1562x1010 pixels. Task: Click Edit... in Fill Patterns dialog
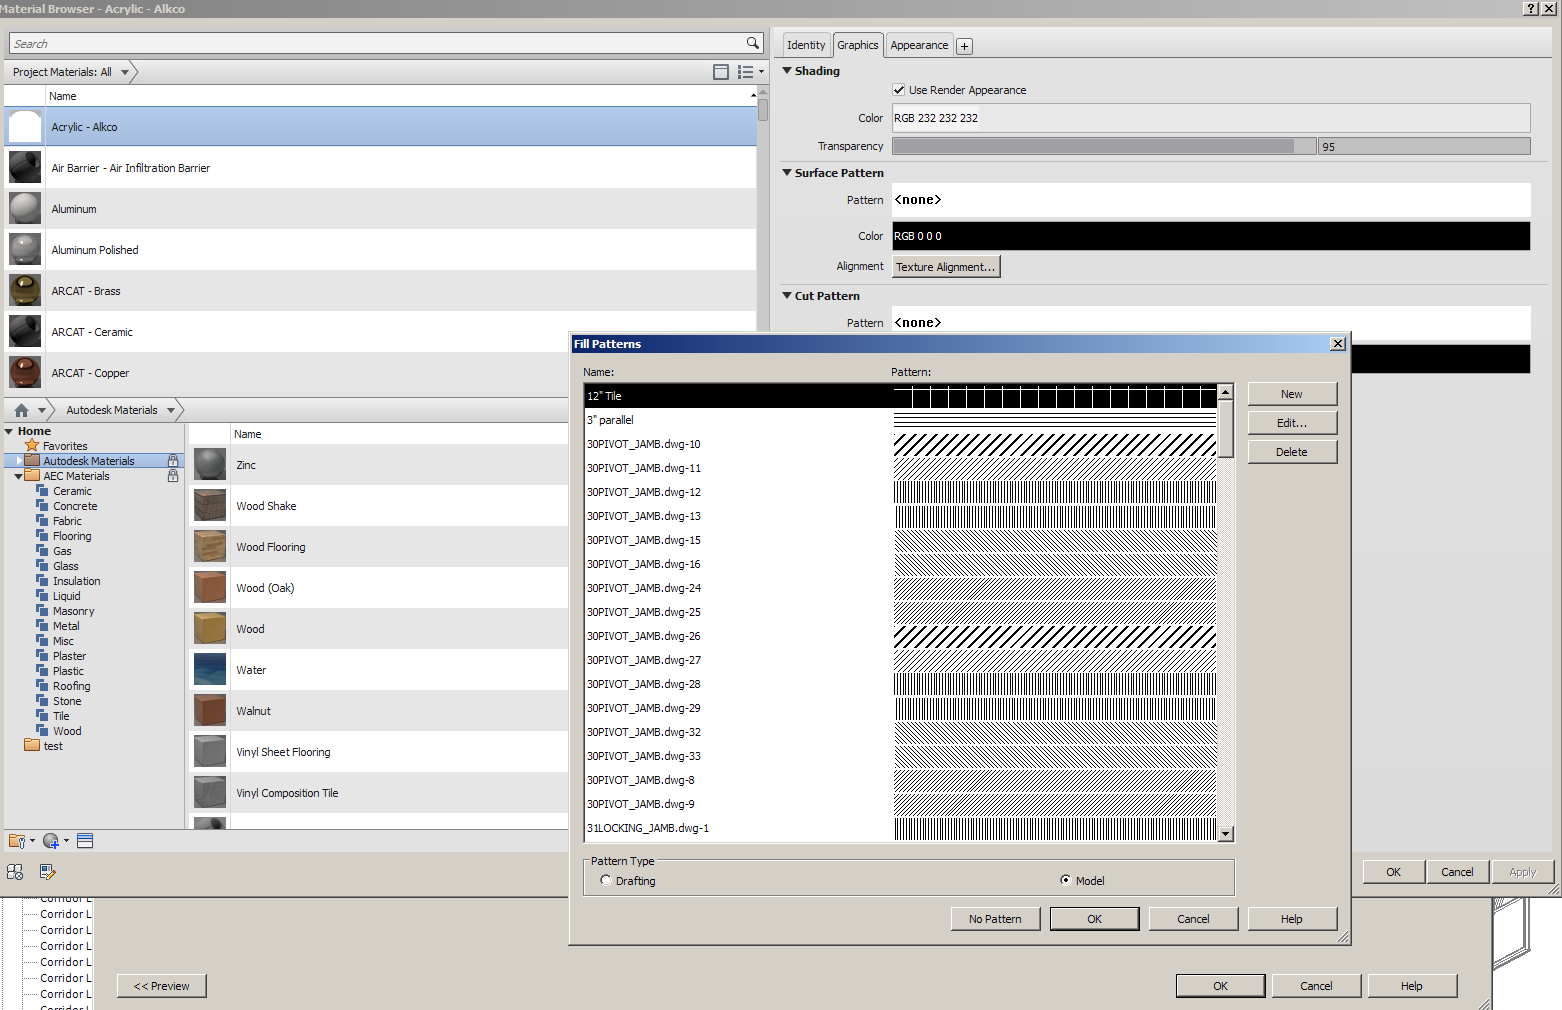pos(1292,423)
